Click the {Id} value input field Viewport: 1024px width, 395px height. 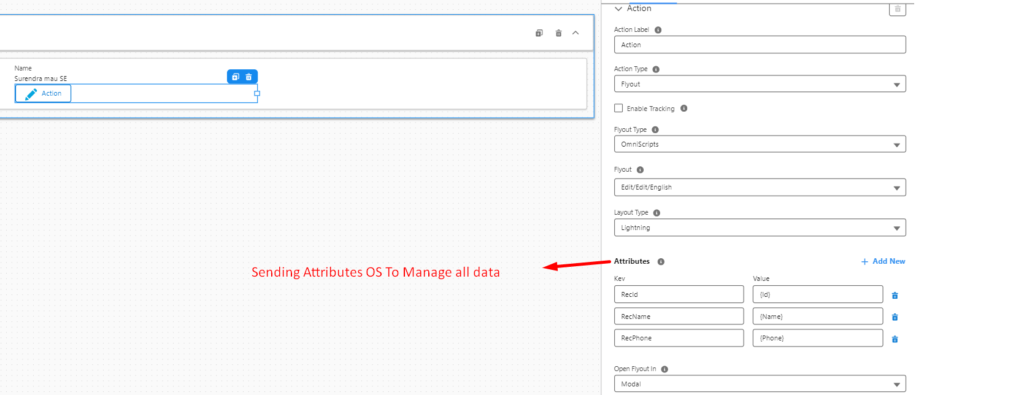pos(818,294)
